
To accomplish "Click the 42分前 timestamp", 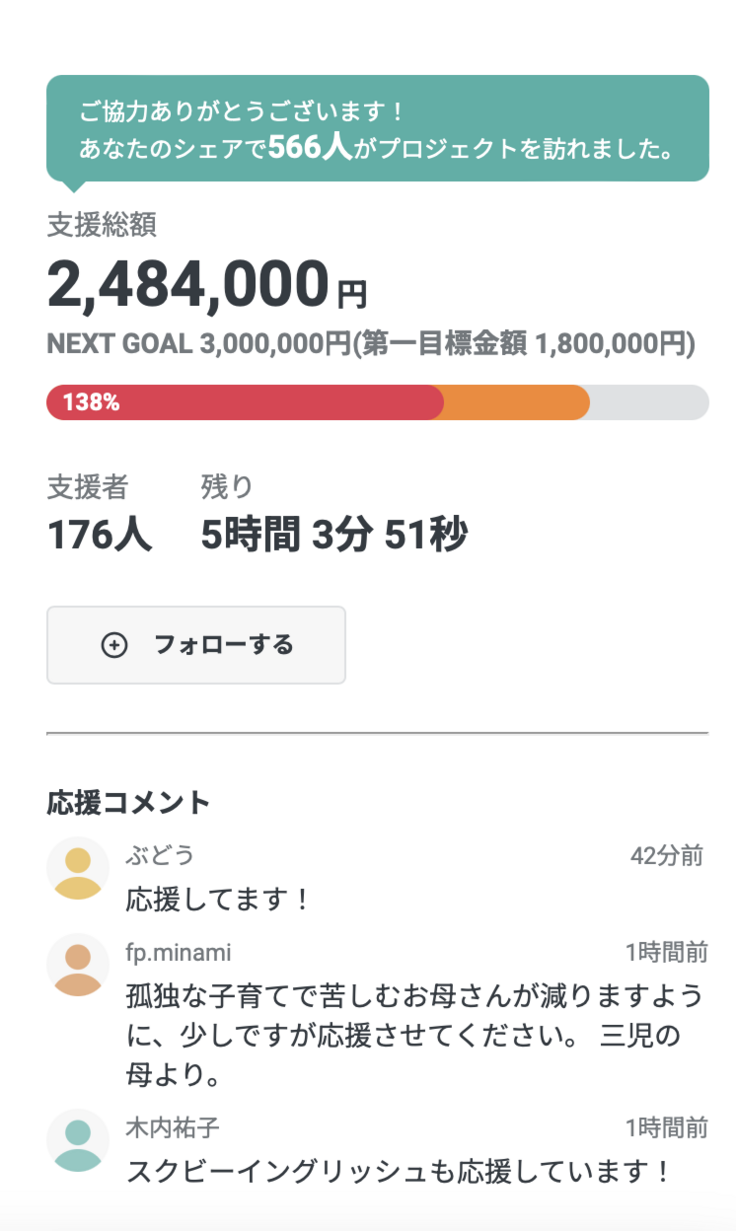I will [666, 856].
